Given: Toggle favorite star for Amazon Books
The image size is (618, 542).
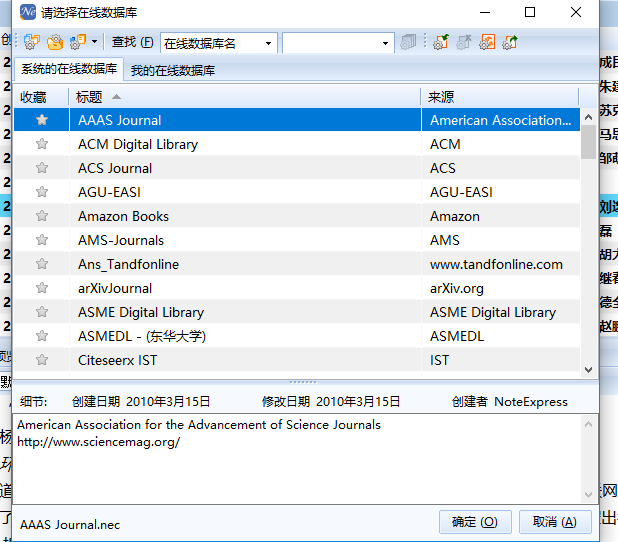Looking at the screenshot, I should tap(42, 216).
